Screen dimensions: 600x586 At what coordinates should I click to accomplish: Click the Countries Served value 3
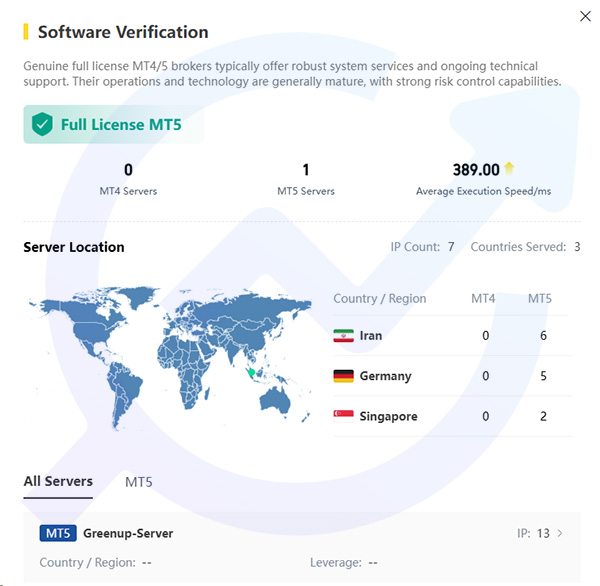577,247
